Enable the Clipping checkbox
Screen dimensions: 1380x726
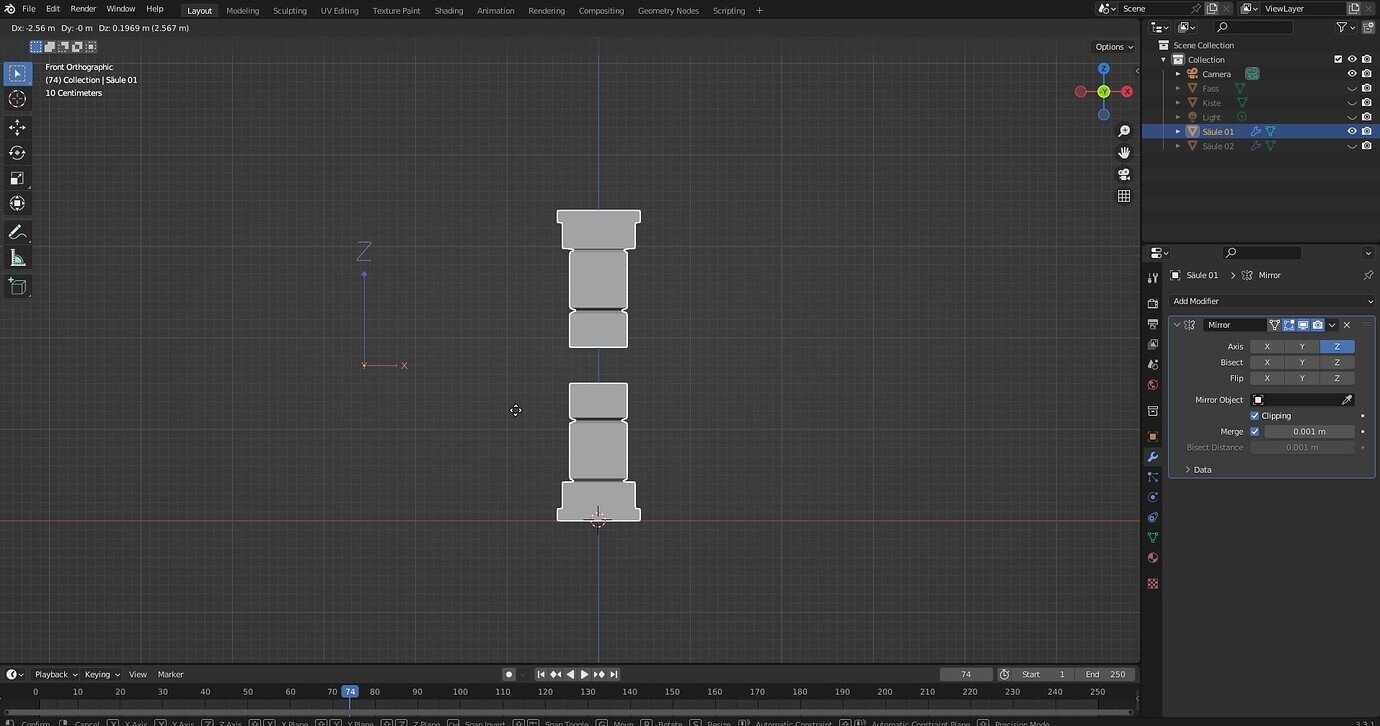[x=1255, y=416]
